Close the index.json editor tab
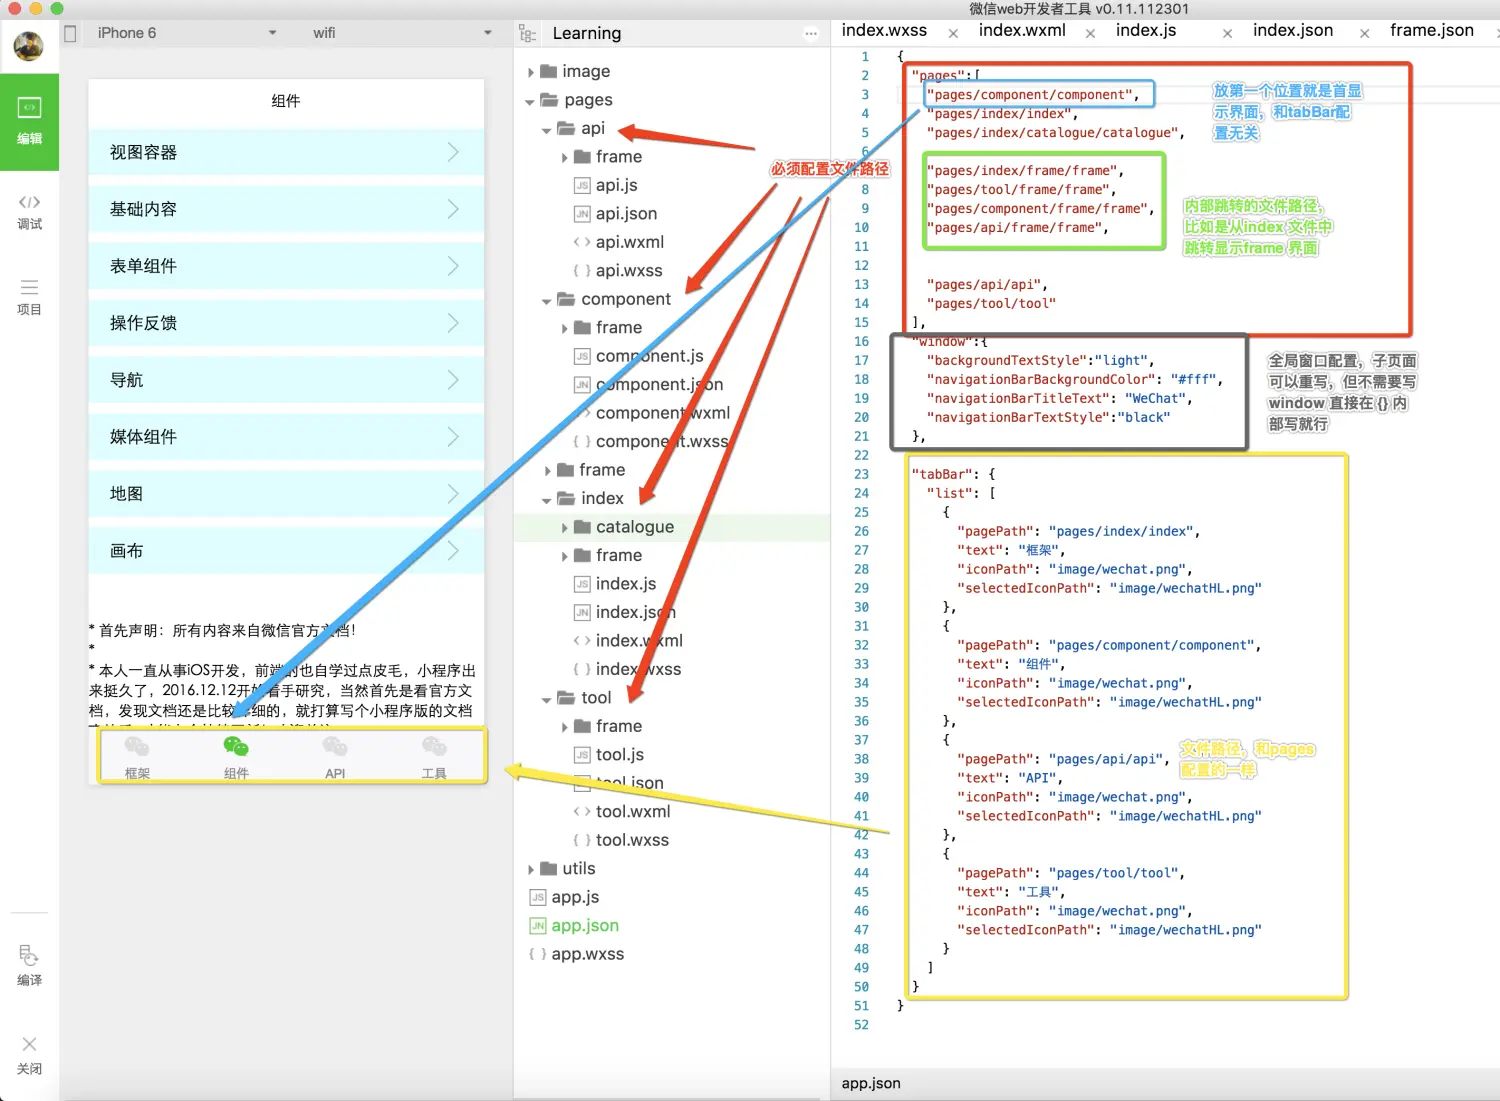The height and width of the screenshot is (1101, 1500). click(1364, 33)
